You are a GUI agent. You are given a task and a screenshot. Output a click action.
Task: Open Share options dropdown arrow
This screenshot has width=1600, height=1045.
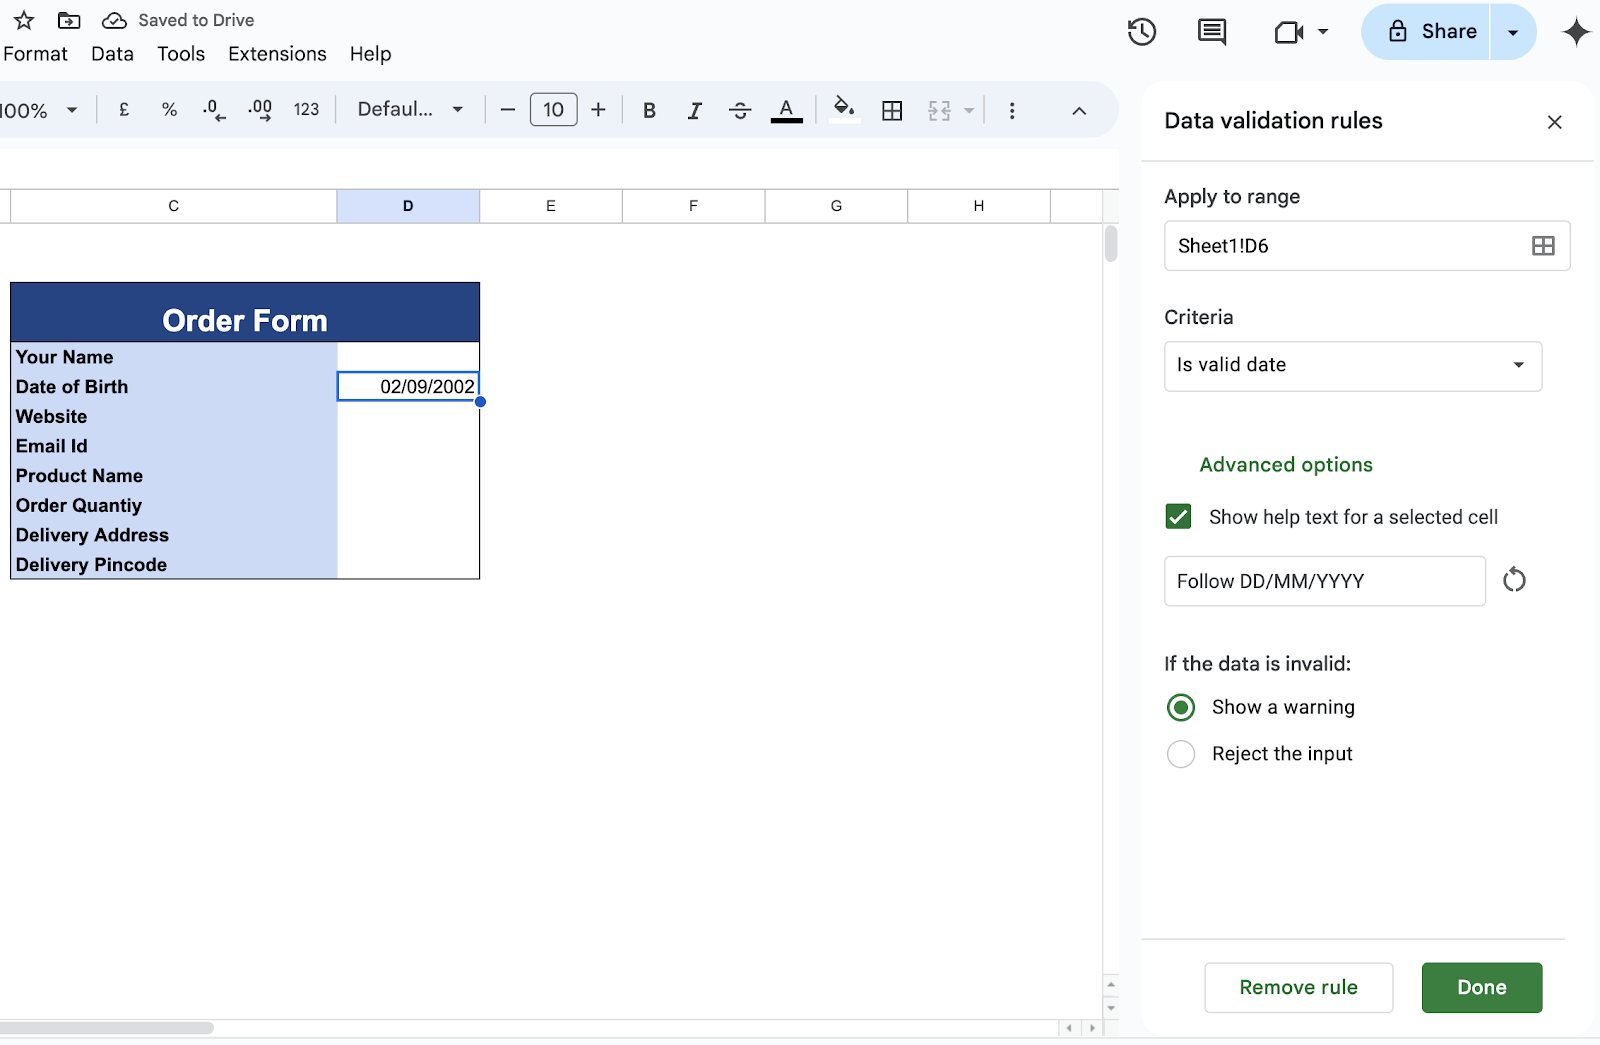point(1513,32)
